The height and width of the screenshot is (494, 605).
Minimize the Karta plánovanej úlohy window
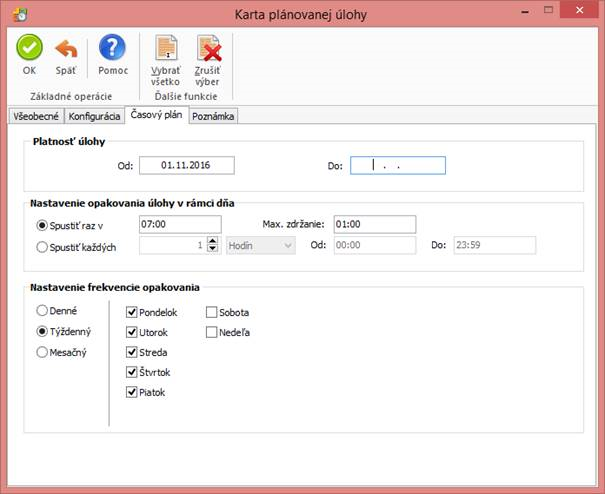pos(525,12)
